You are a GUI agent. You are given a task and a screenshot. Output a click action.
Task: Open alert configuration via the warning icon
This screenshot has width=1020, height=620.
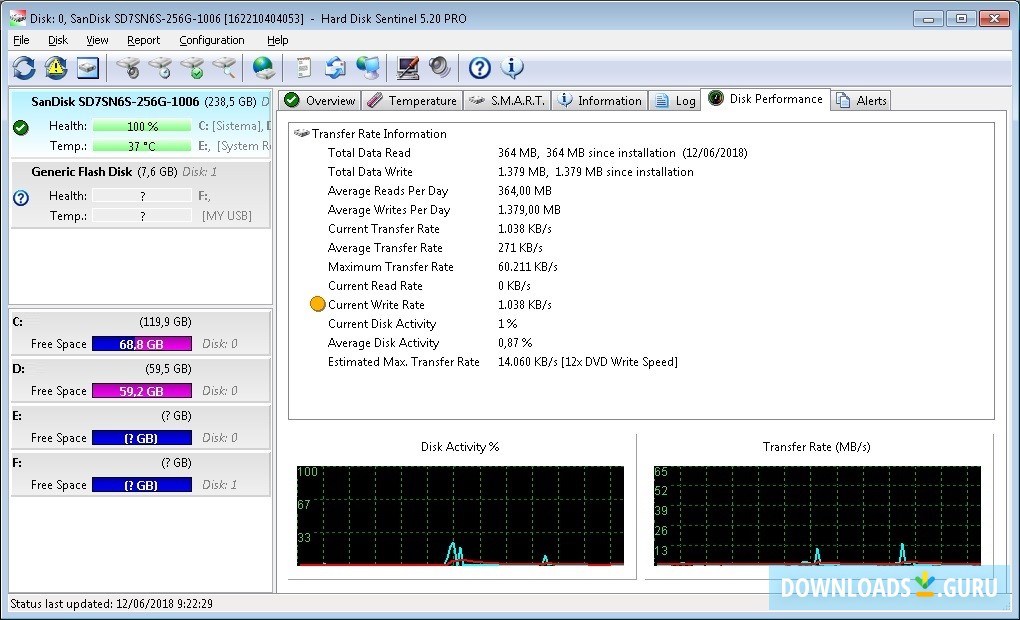pos(57,67)
